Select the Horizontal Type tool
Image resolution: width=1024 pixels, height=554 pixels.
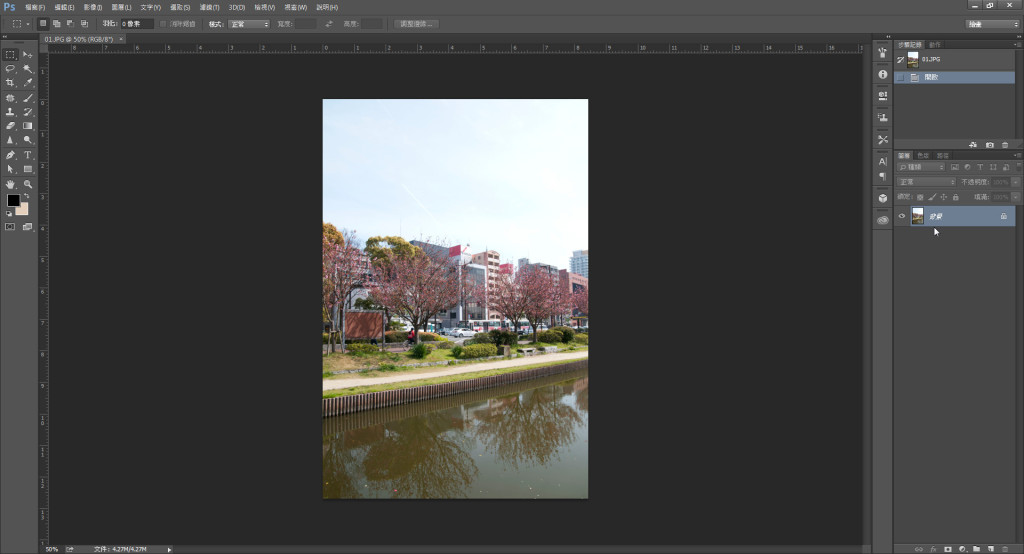pyautogui.click(x=28, y=155)
